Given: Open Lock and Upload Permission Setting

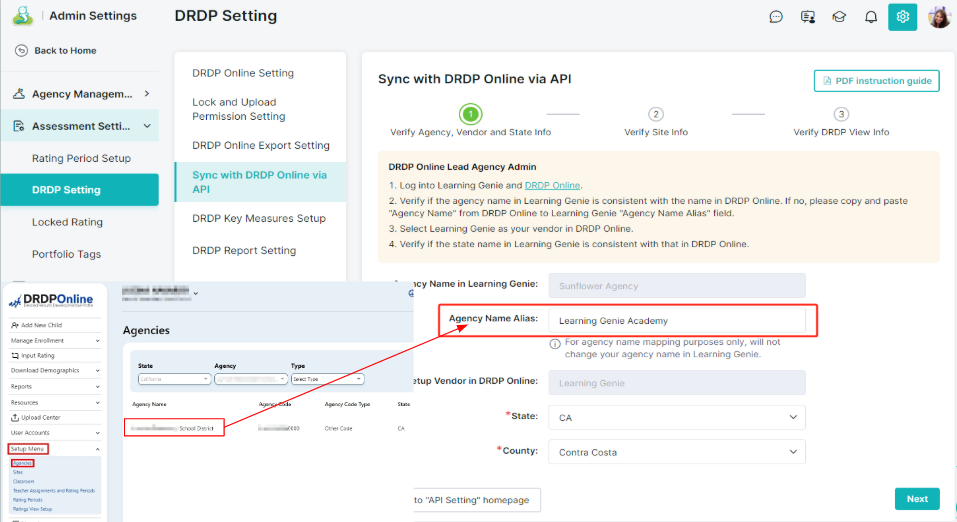Looking at the screenshot, I should tap(239, 109).
